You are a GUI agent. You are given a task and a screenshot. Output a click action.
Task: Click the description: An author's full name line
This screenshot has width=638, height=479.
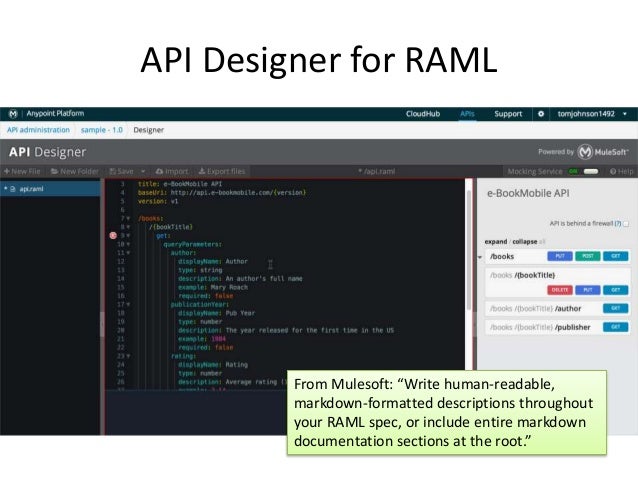pos(240,279)
